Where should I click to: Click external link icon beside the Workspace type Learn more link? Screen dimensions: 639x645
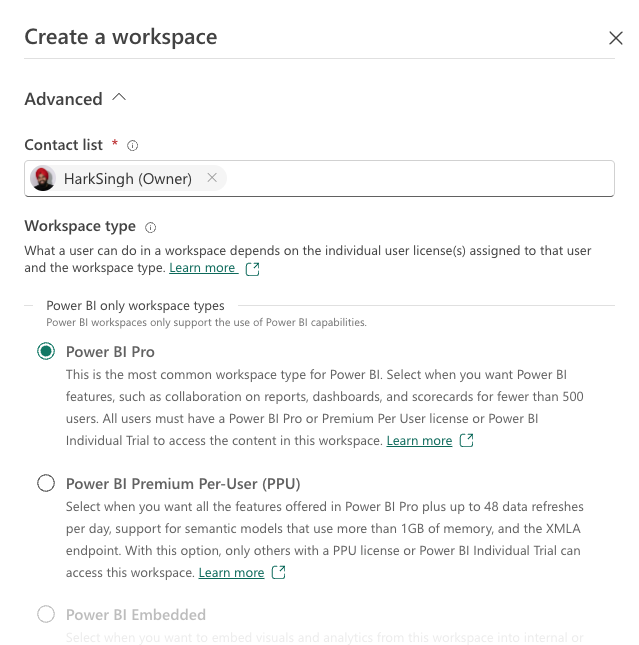(x=252, y=269)
